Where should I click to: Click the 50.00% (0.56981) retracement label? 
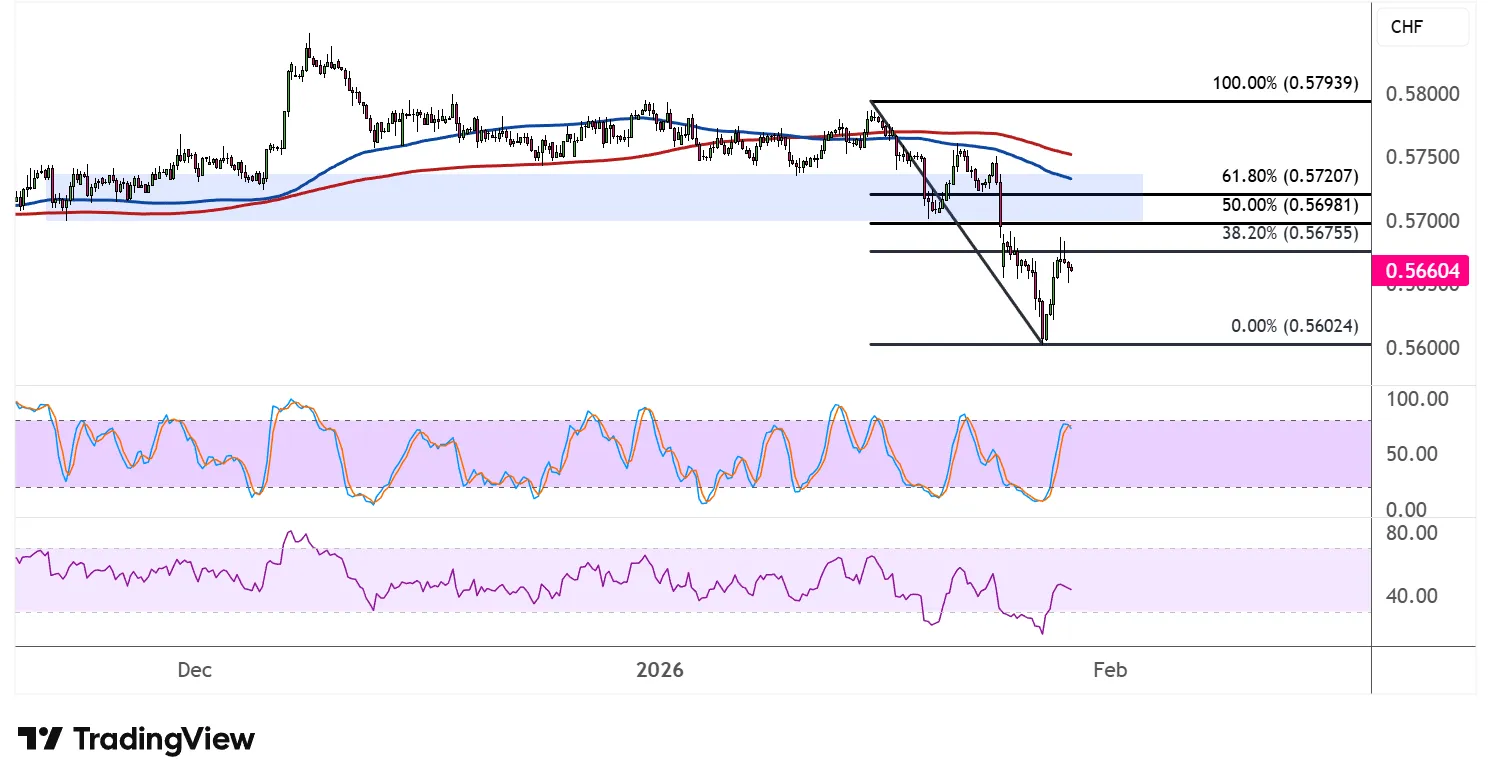click(x=1289, y=205)
